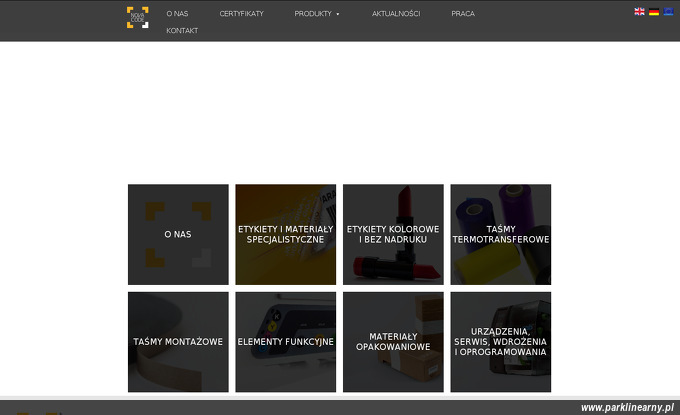Screen dimensions: 680x415
Task: Open the AKTUALNOŚCI menu item
Action: [396, 14]
